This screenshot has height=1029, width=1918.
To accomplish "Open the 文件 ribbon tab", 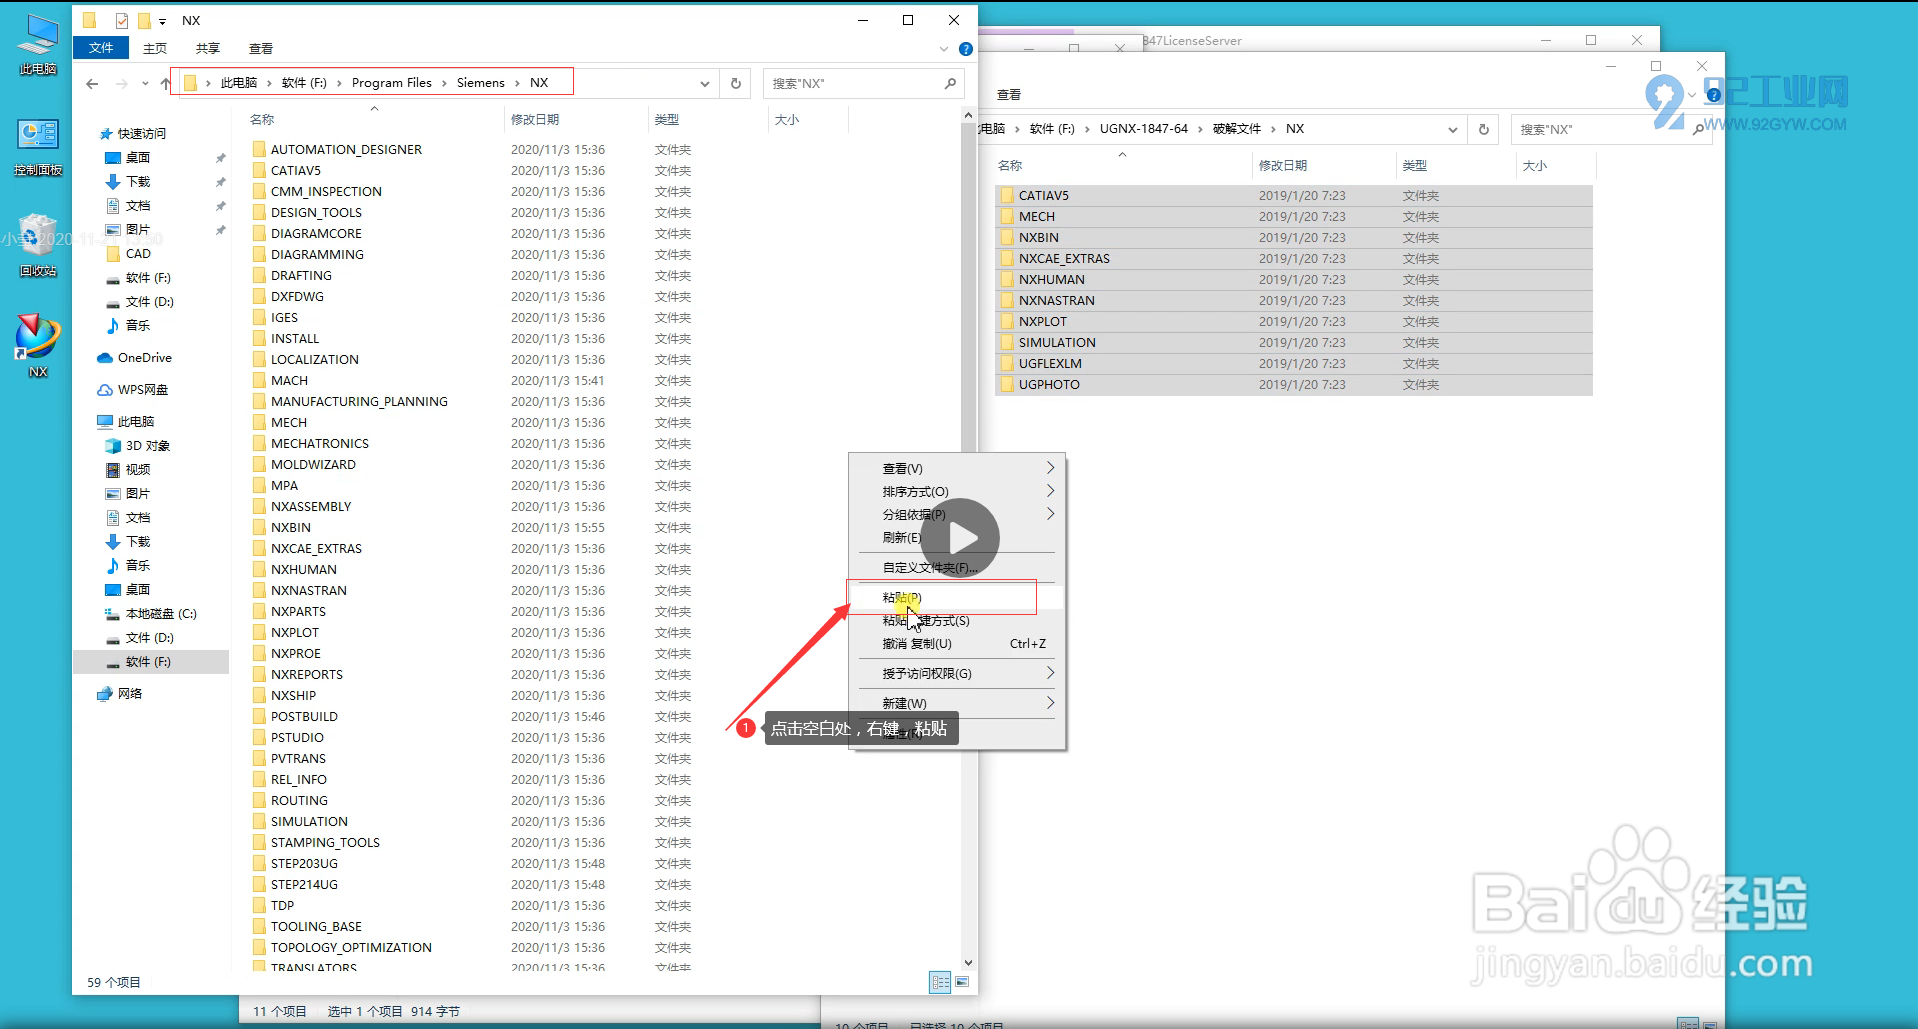I will click(101, 48).
